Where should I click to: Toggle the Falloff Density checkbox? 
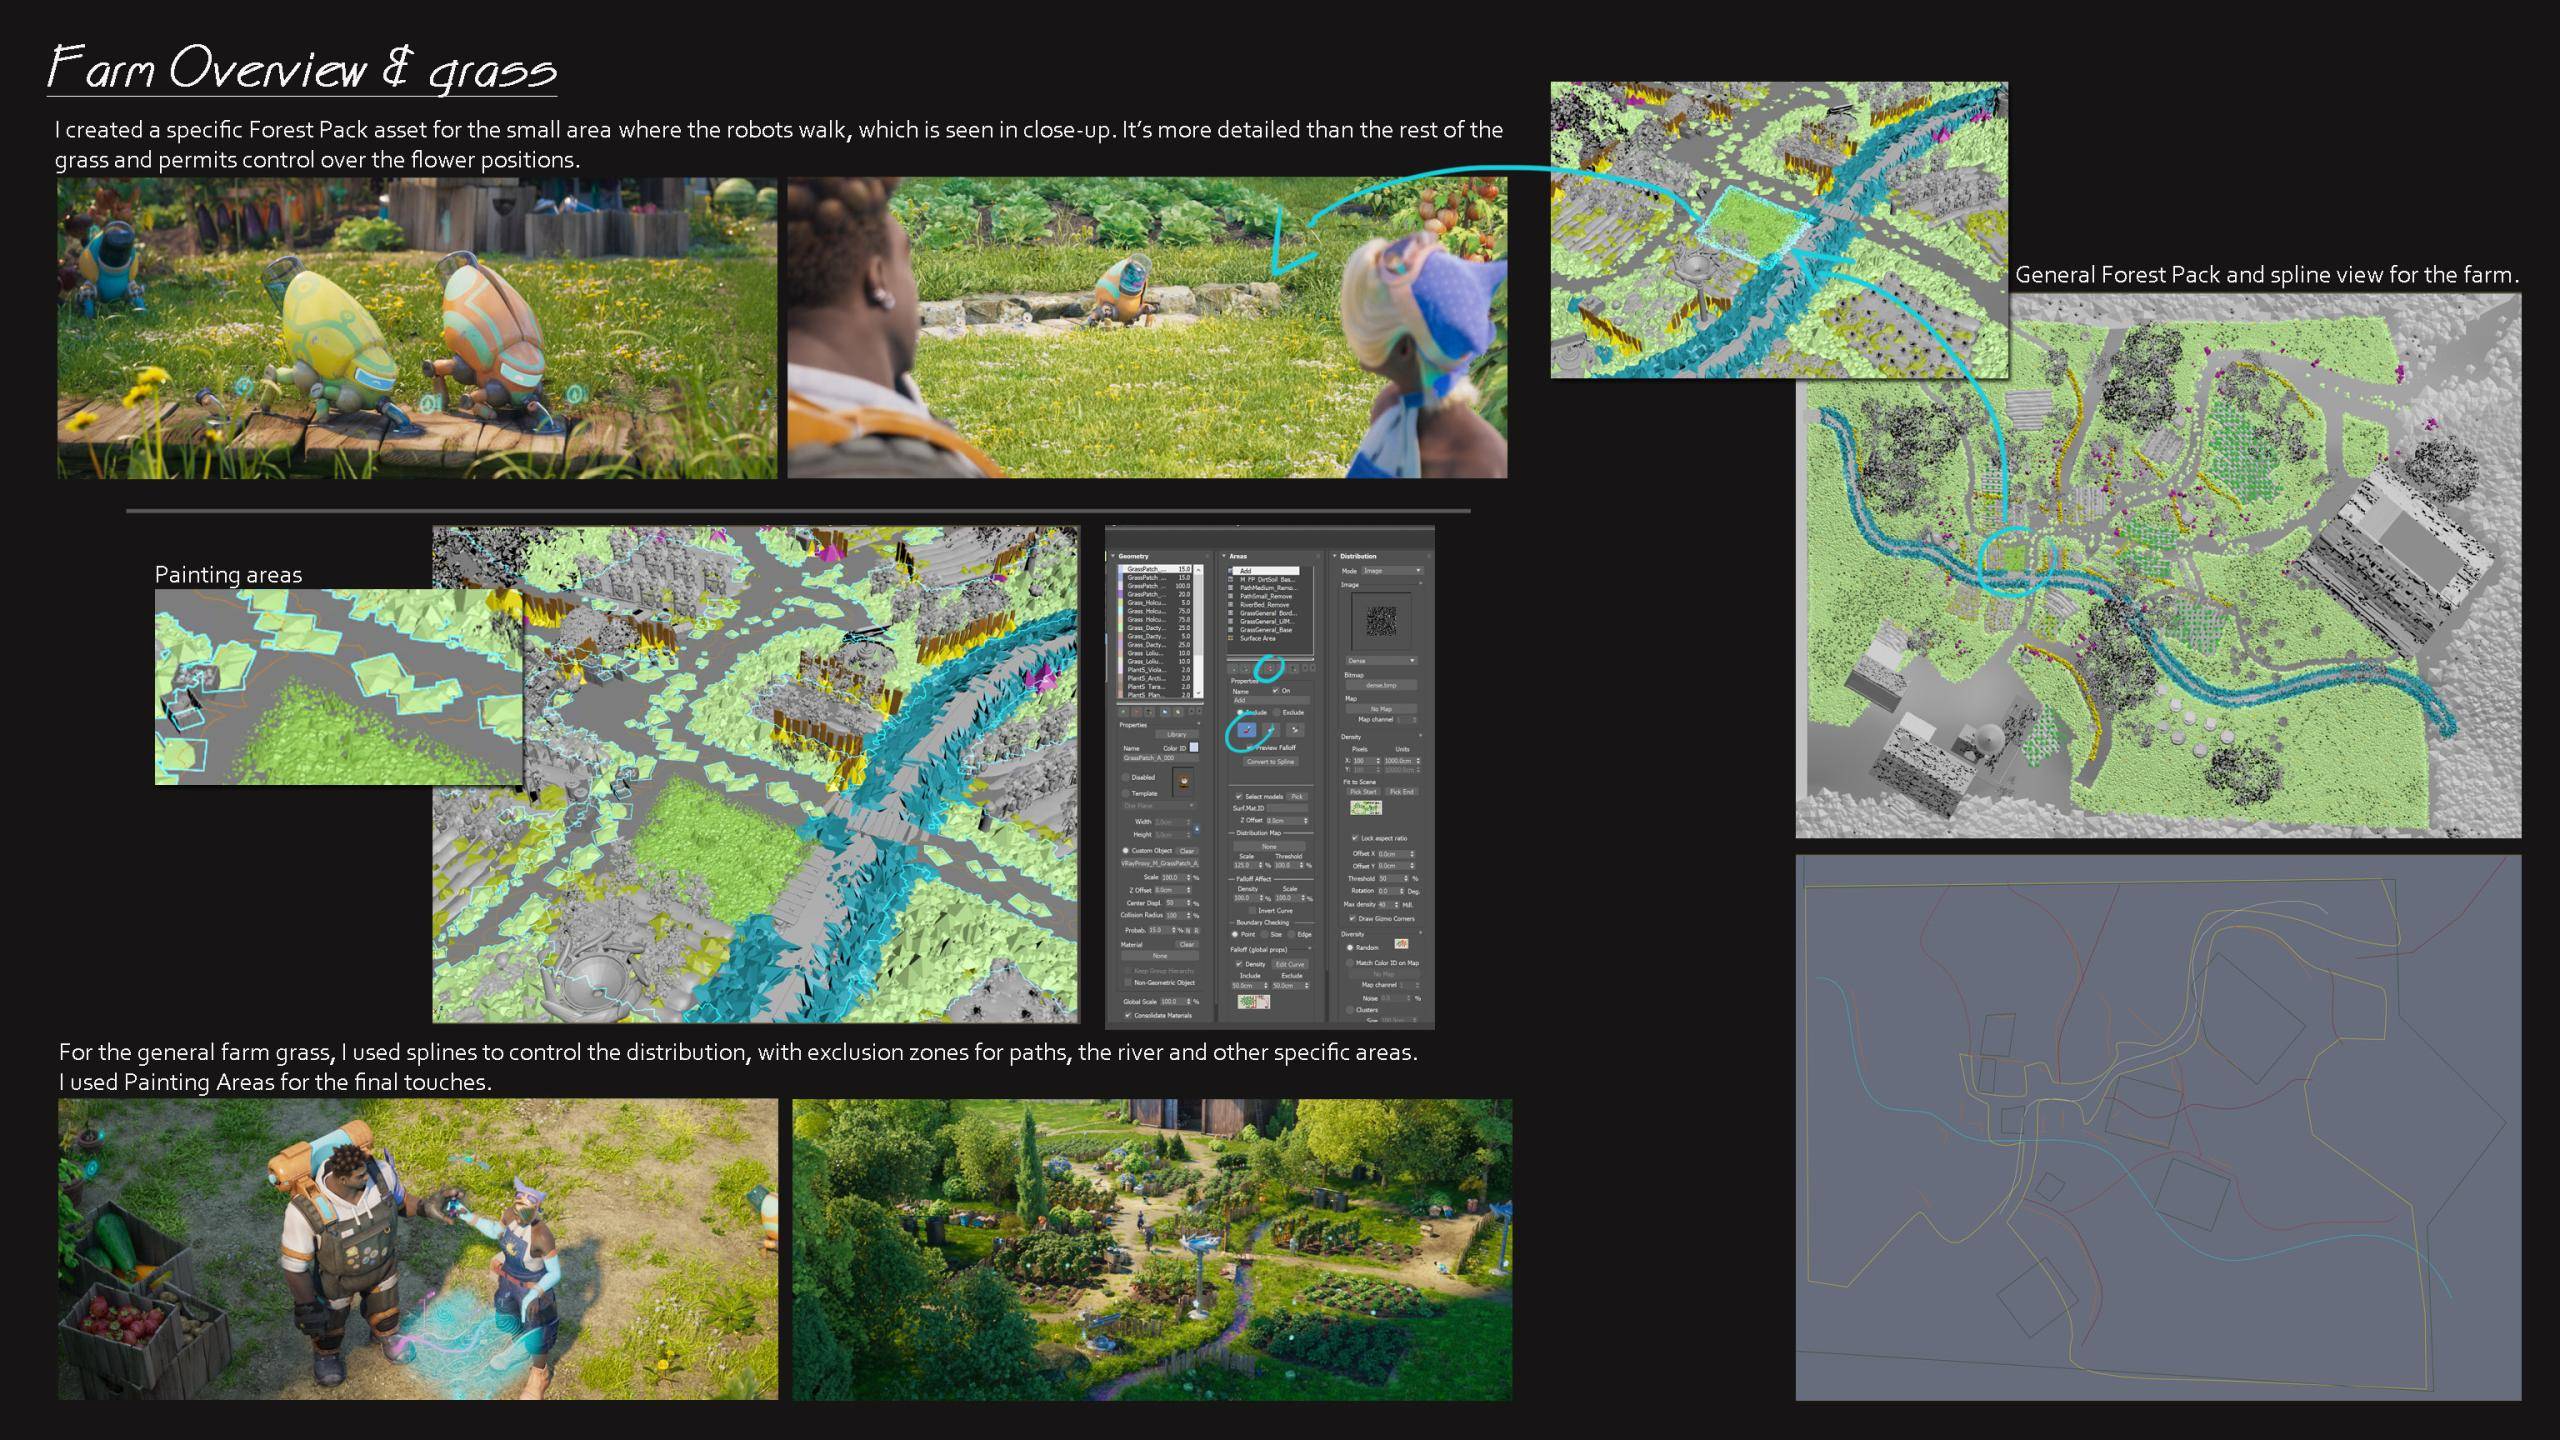(x=1239, y=964)
